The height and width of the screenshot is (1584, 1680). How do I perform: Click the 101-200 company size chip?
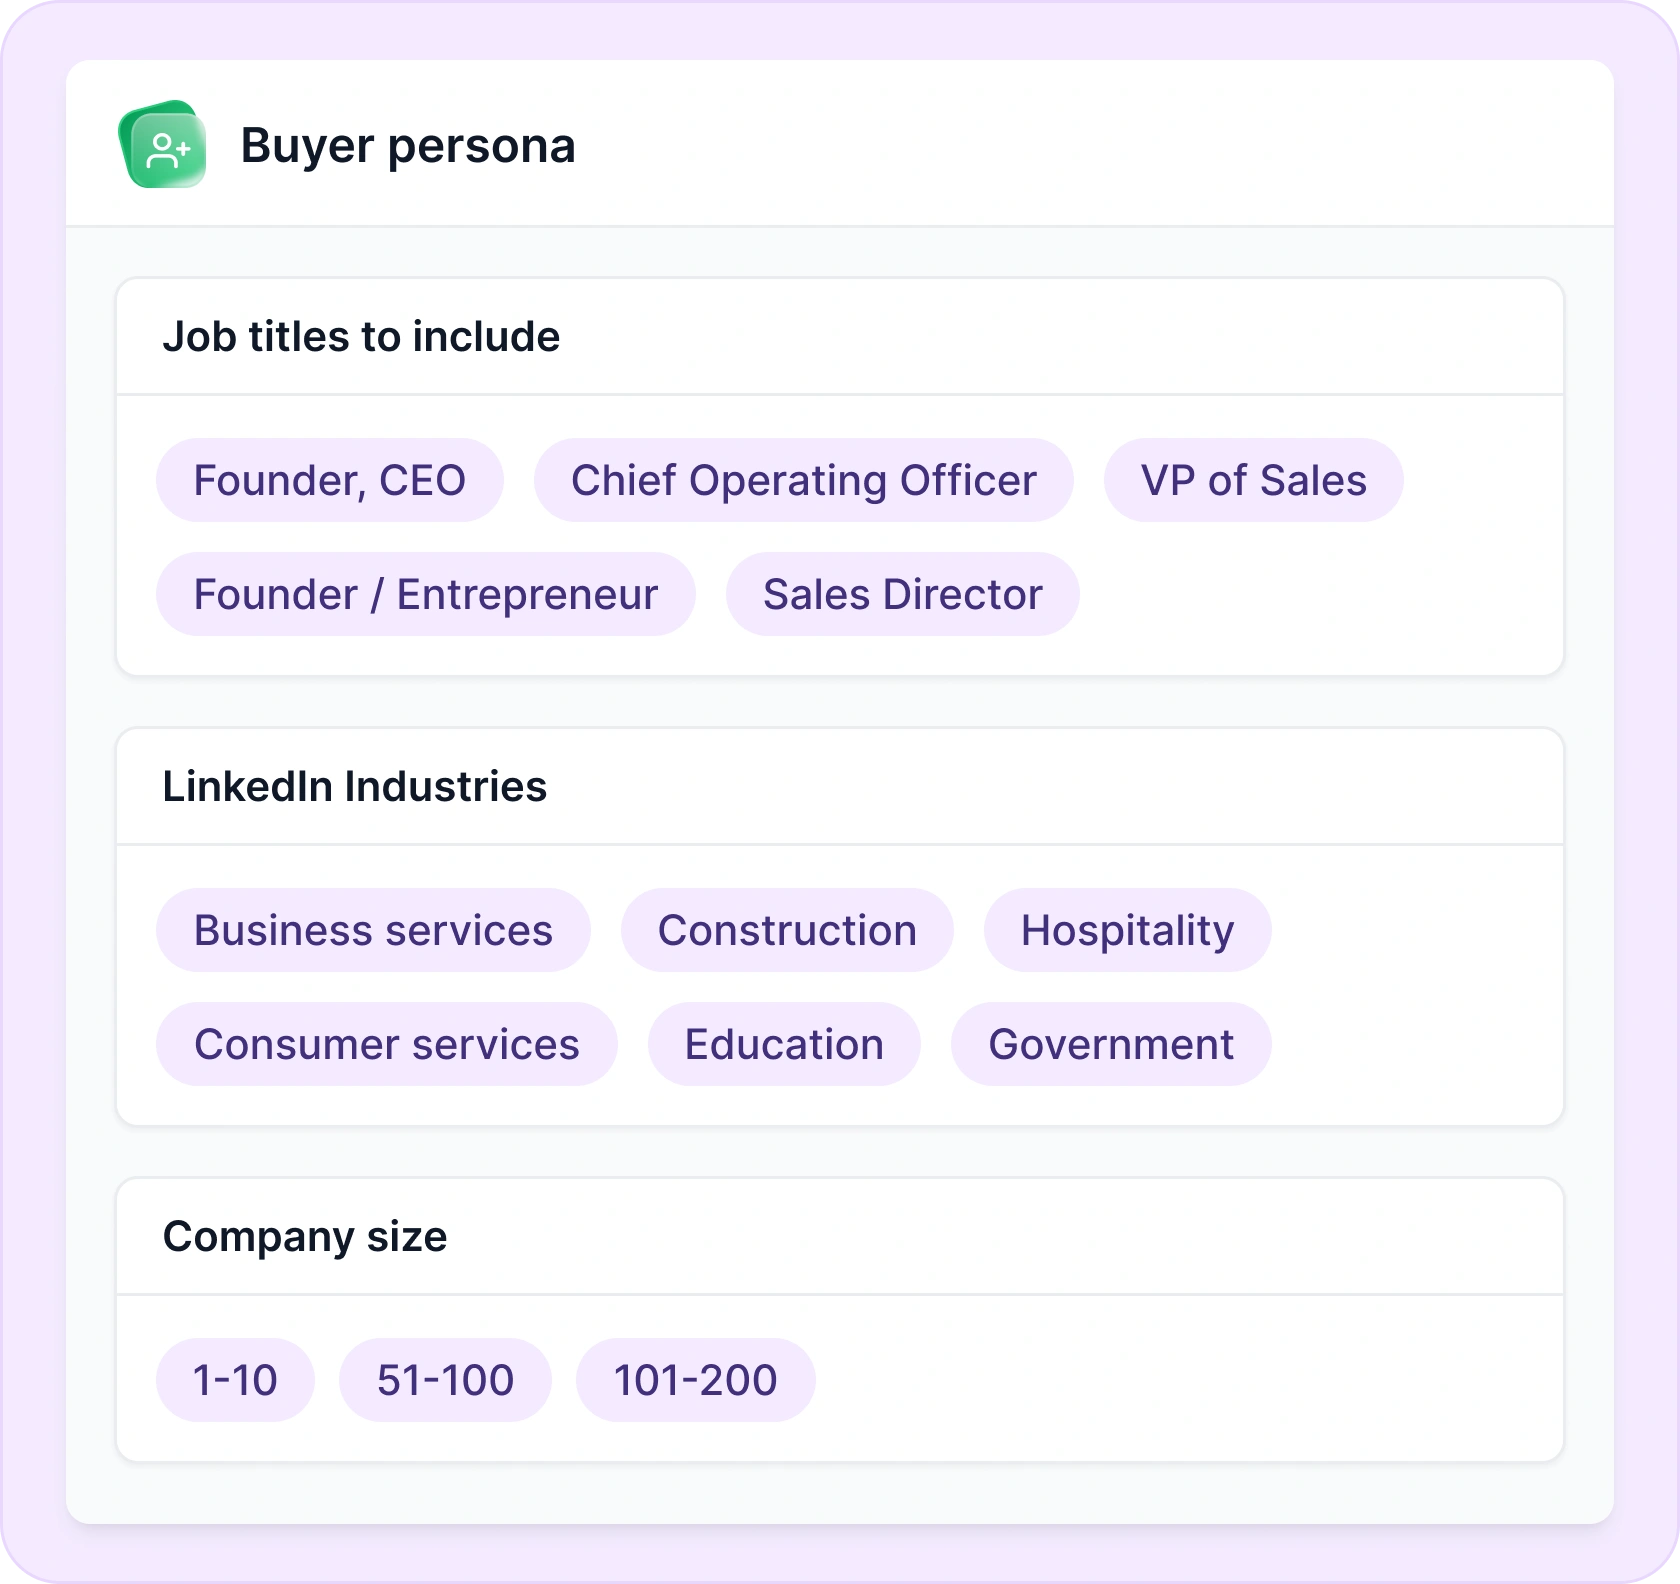click(695, 1380)
